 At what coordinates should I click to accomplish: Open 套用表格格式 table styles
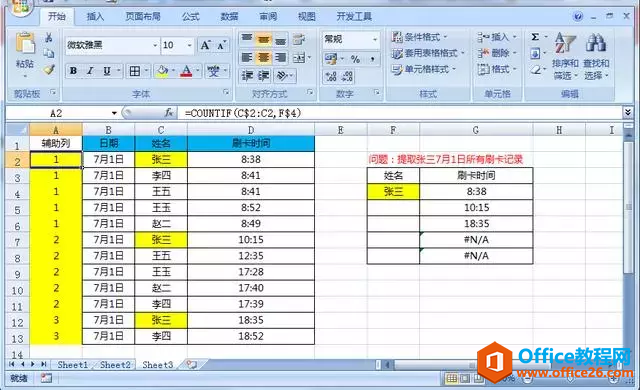428,53
